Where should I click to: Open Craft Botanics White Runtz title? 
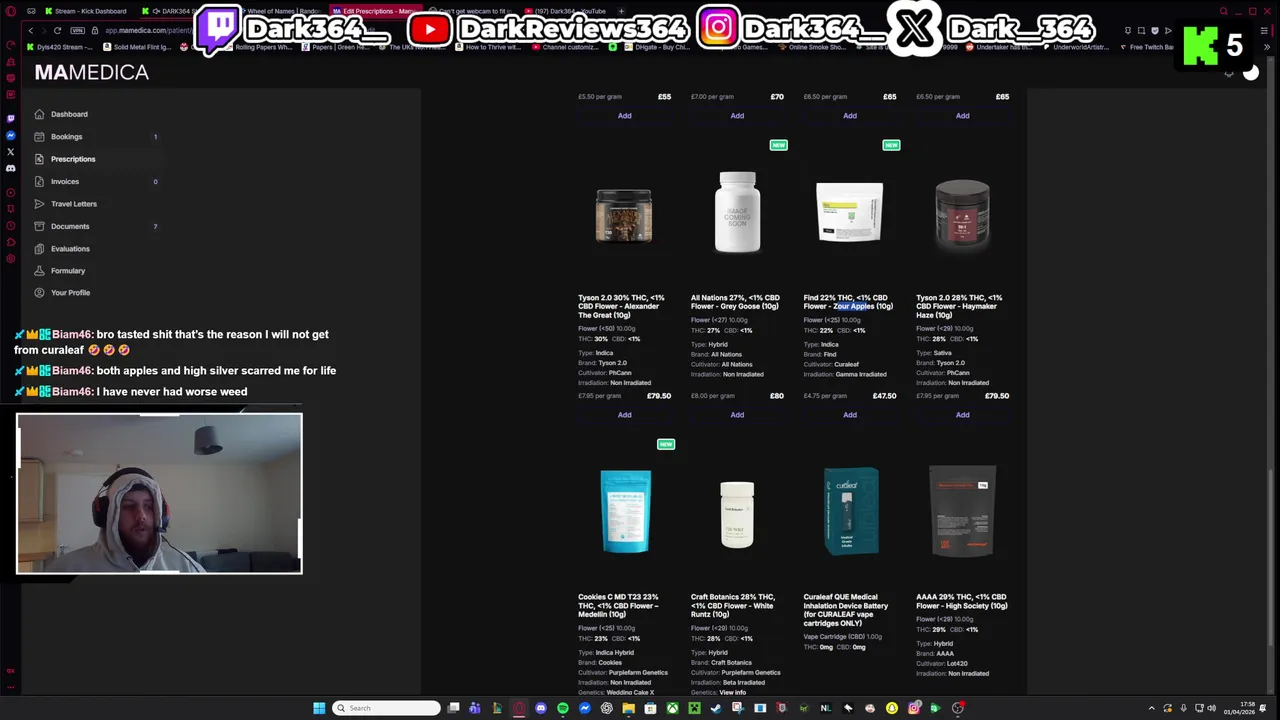click(x=733, y=606)
